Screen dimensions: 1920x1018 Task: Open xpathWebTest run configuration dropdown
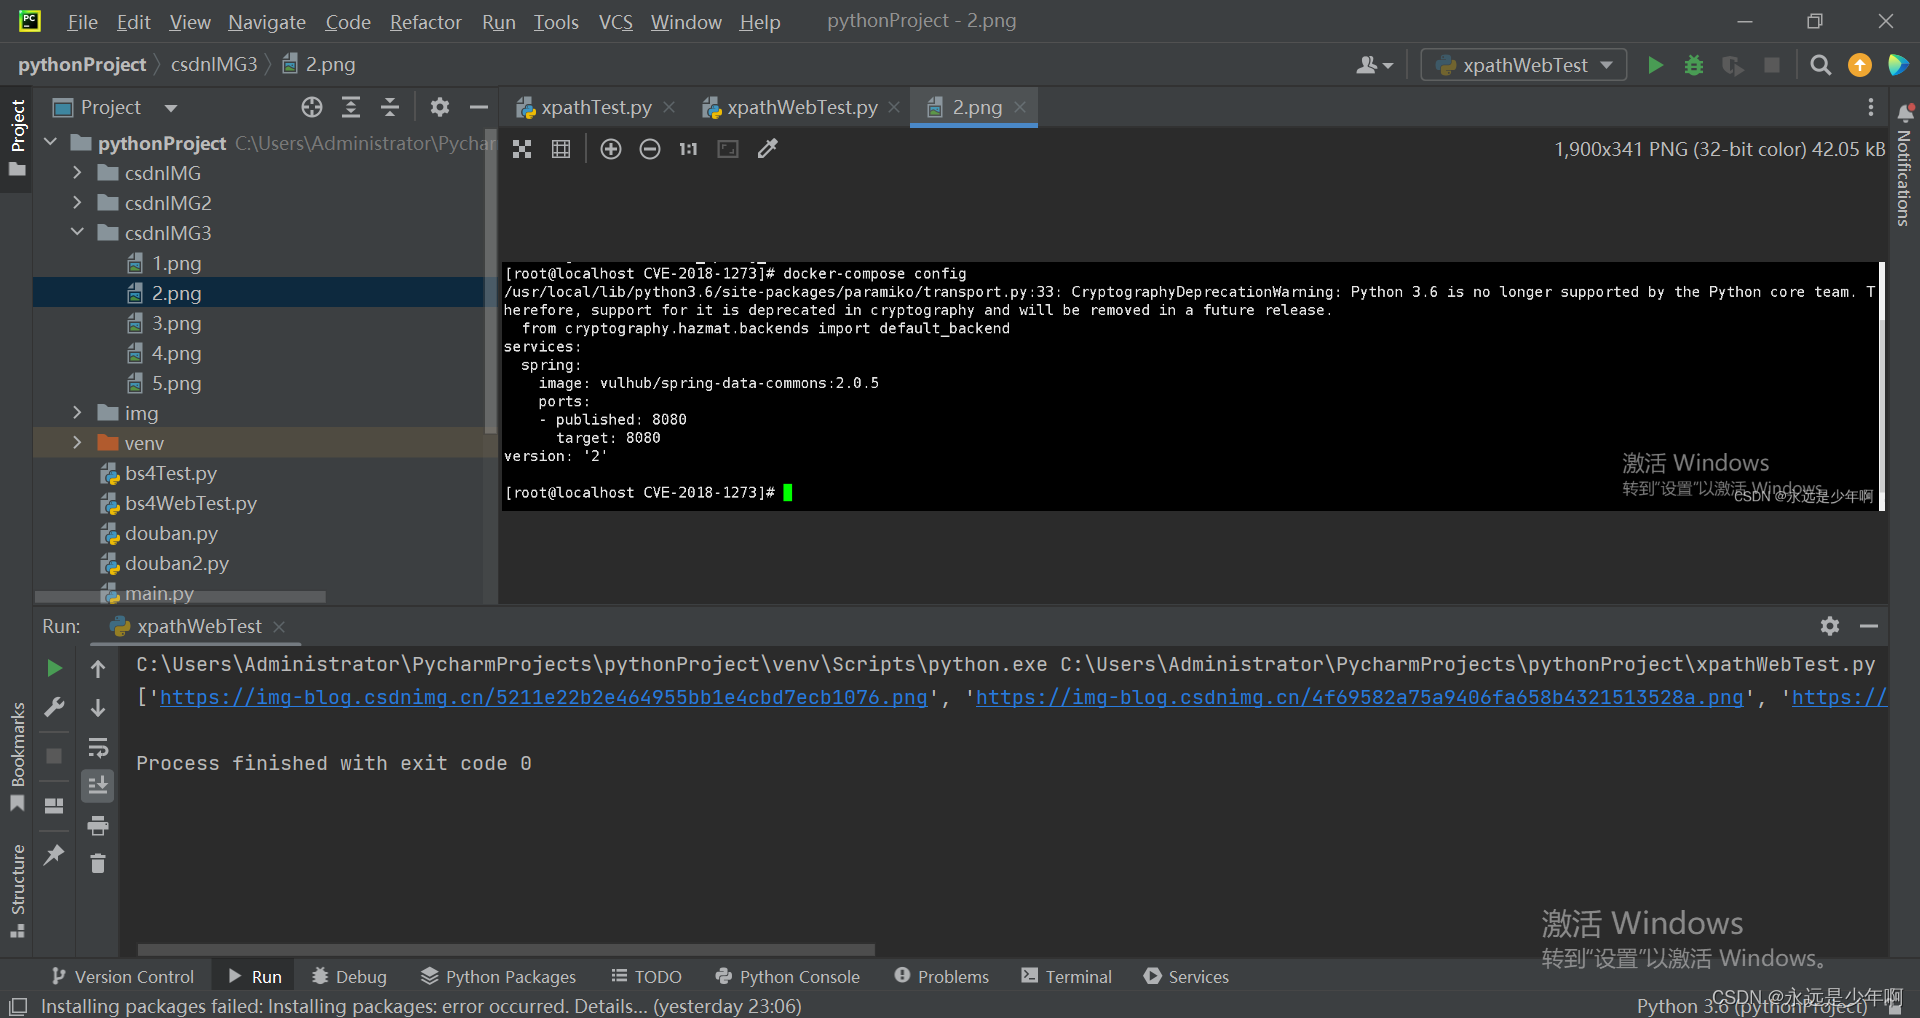tap(1524, 65)
